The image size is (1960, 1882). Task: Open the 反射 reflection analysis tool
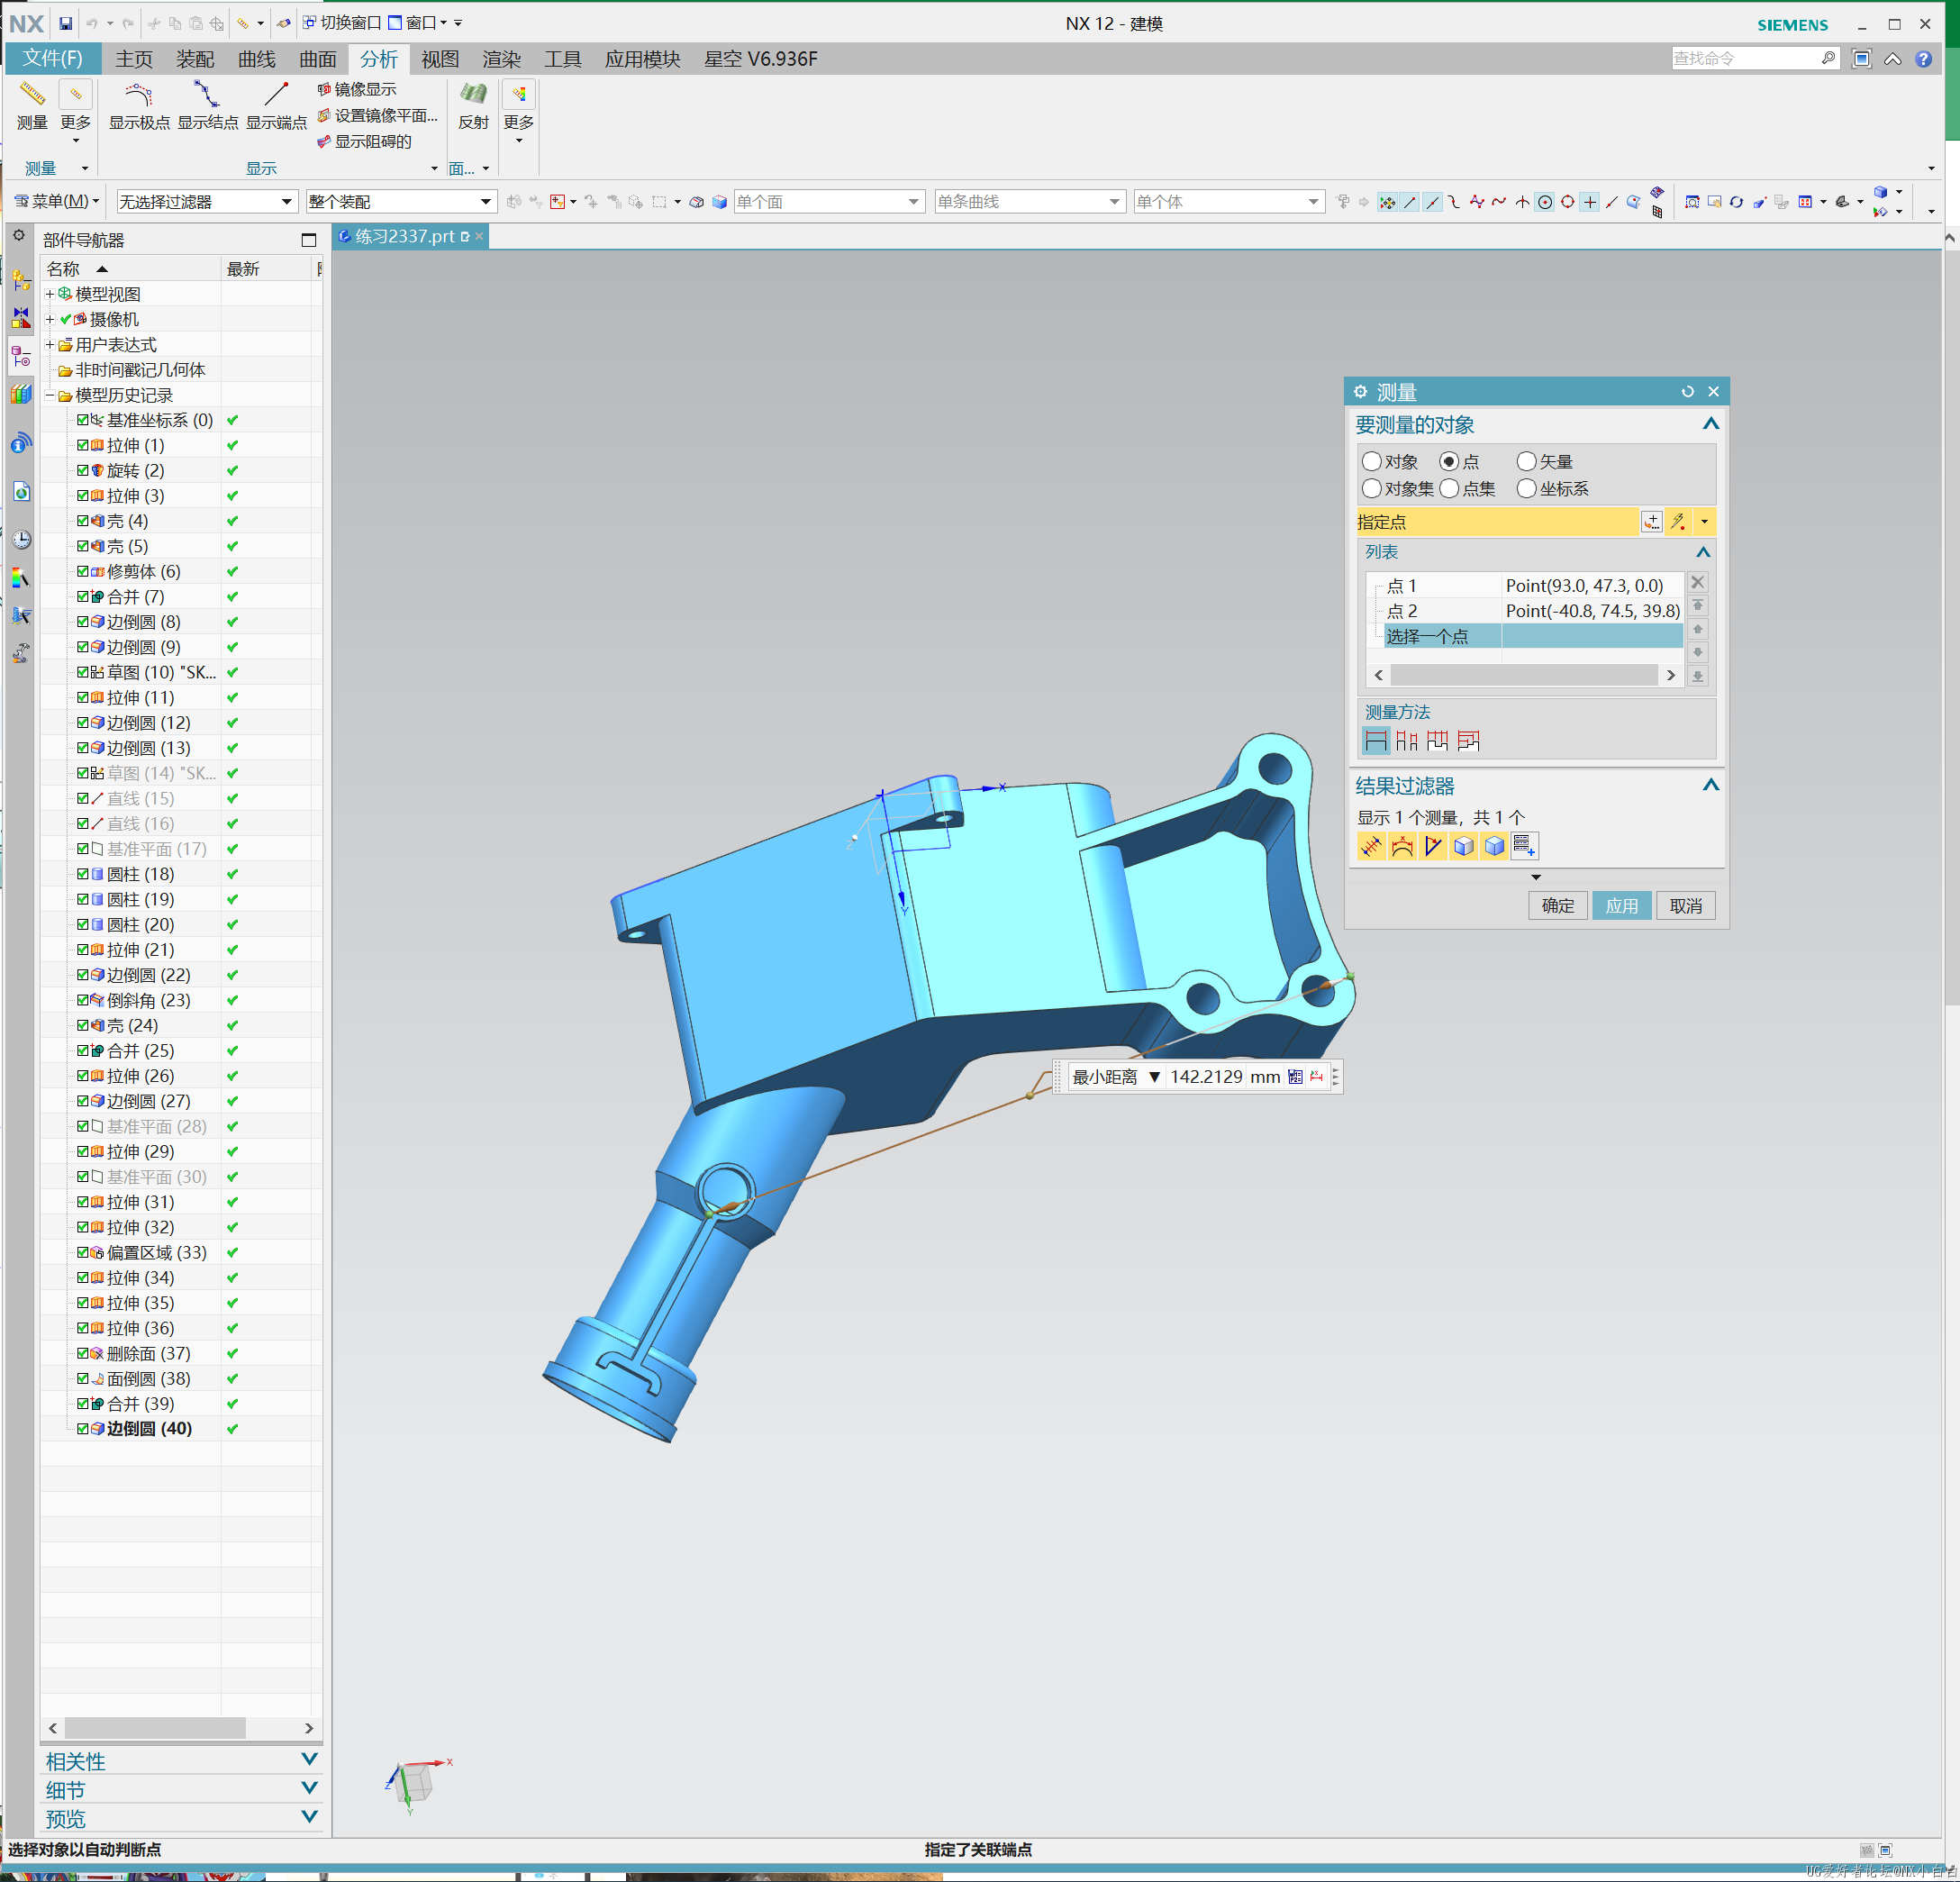tap(473, 106)
